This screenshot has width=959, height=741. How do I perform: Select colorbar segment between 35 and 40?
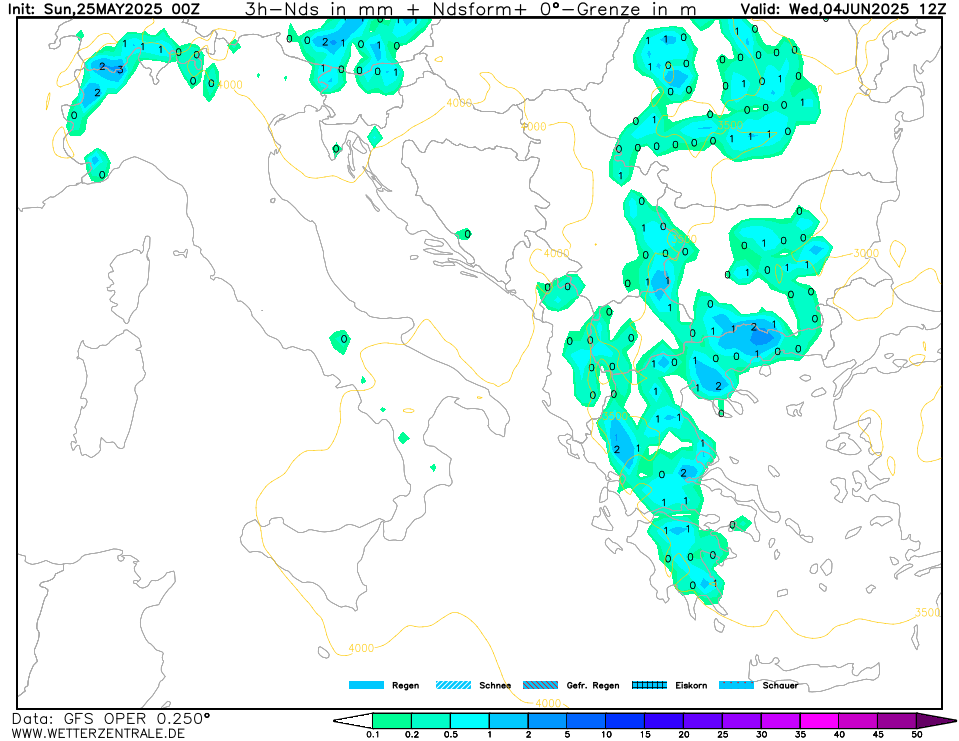[820, 720]
